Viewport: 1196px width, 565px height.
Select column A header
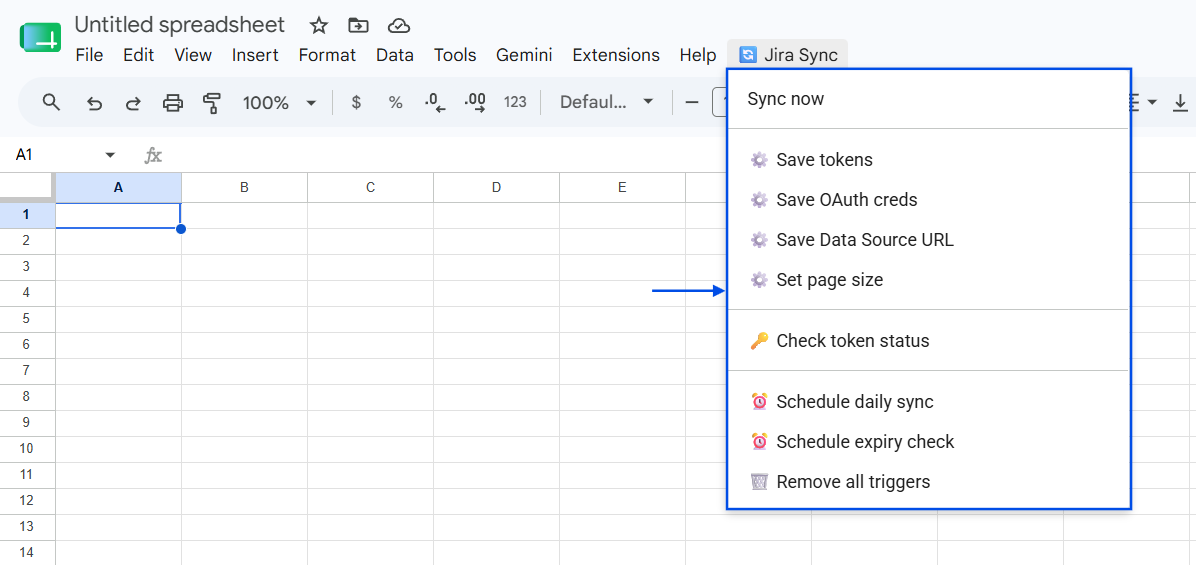[118, 188]
